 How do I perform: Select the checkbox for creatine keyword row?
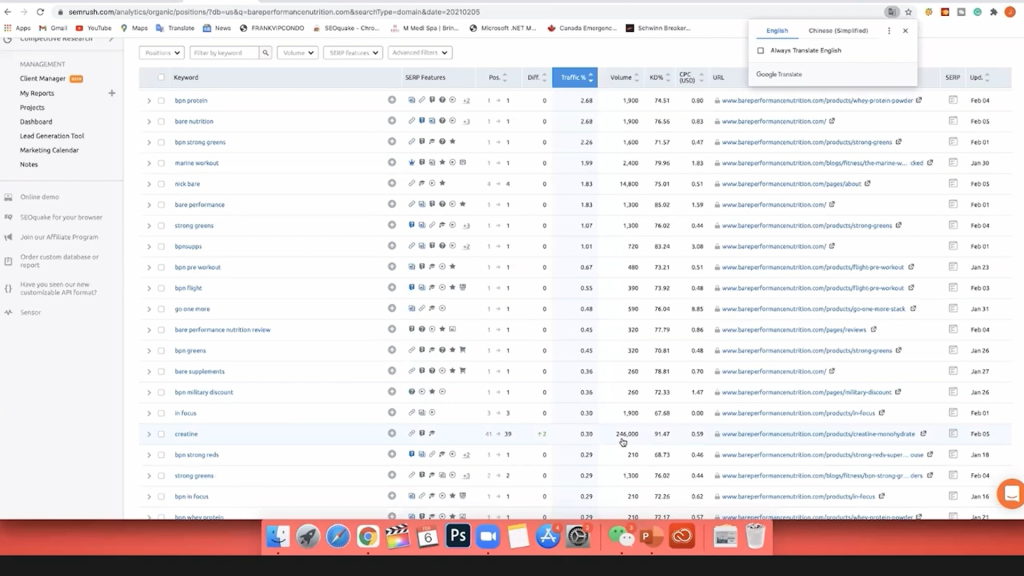pos(161,434)
